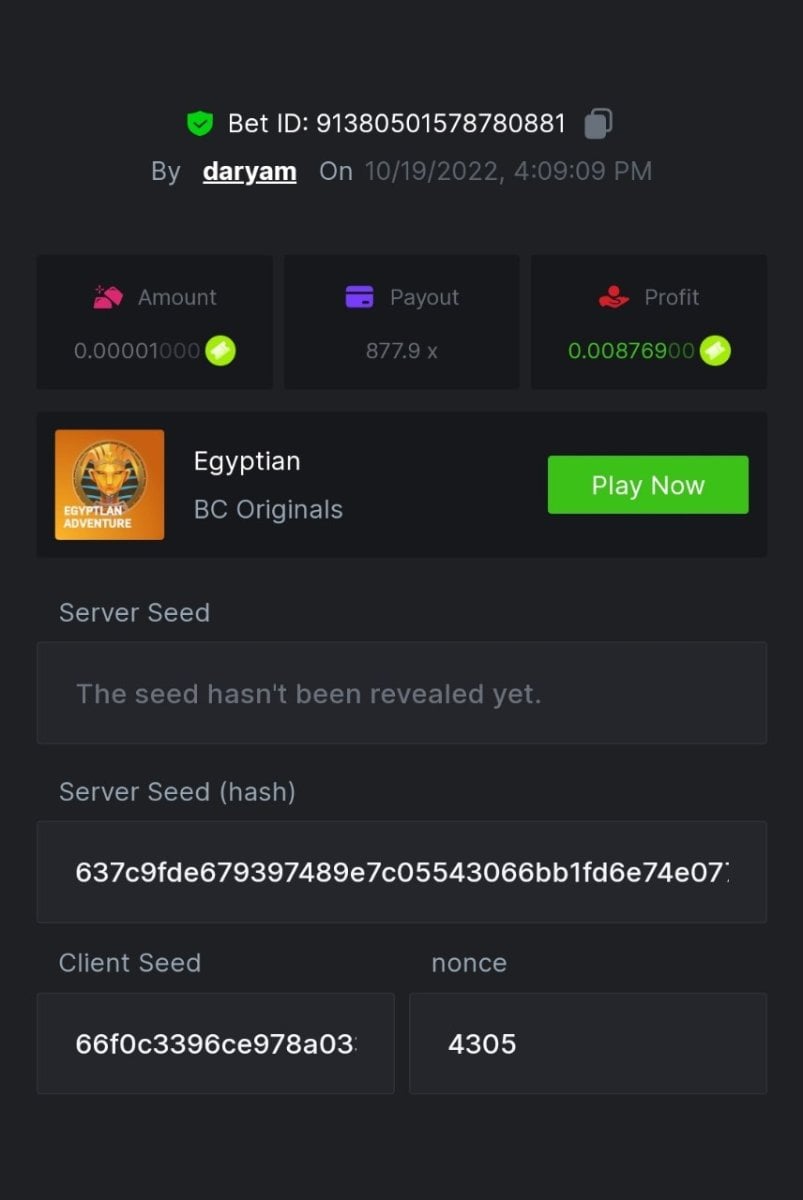Click the BC Originals provider label
Screen dimensions: 803x1200
coord(268,509)
